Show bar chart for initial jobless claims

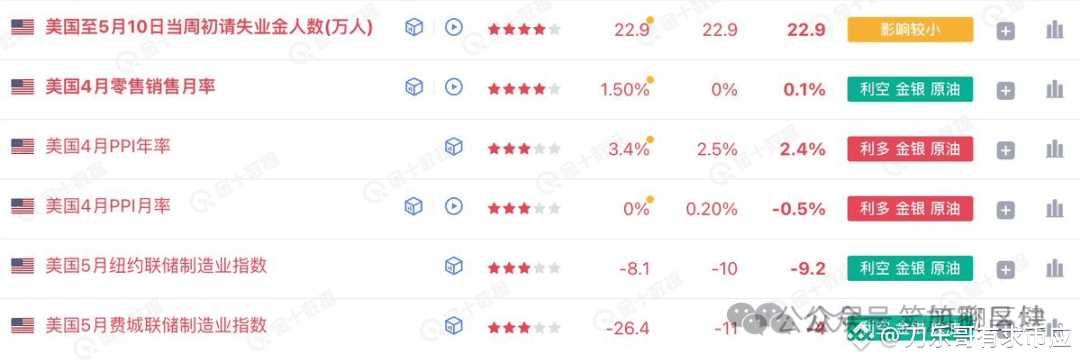pyautogui.click(x=1055, y=30)
